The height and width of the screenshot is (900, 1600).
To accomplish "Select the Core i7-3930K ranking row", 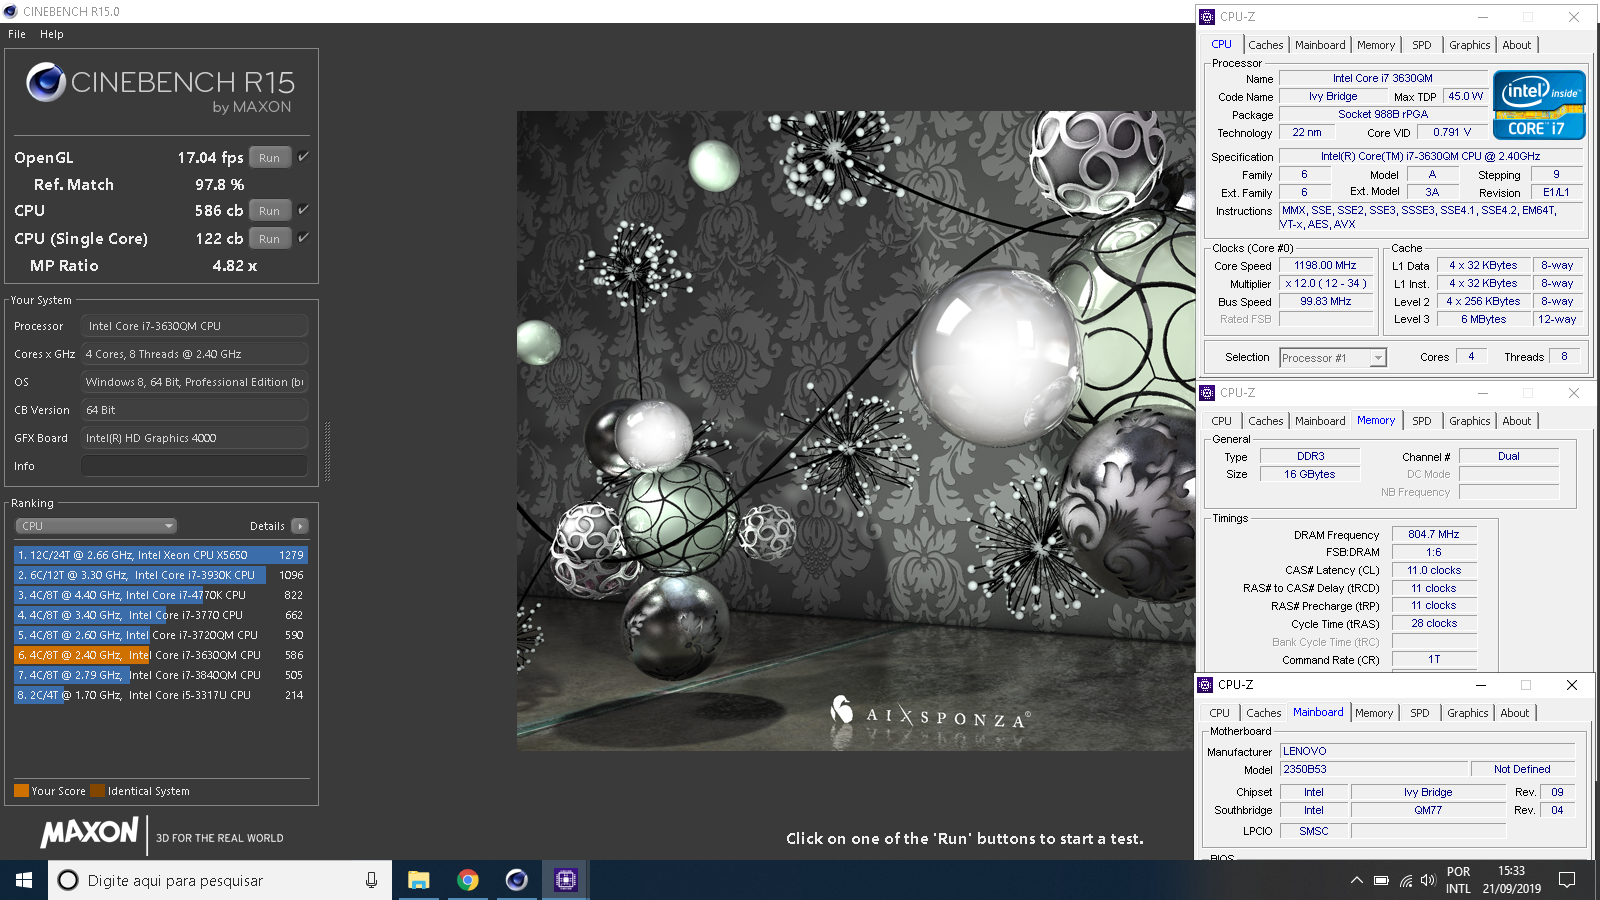I will pos(160,575).
